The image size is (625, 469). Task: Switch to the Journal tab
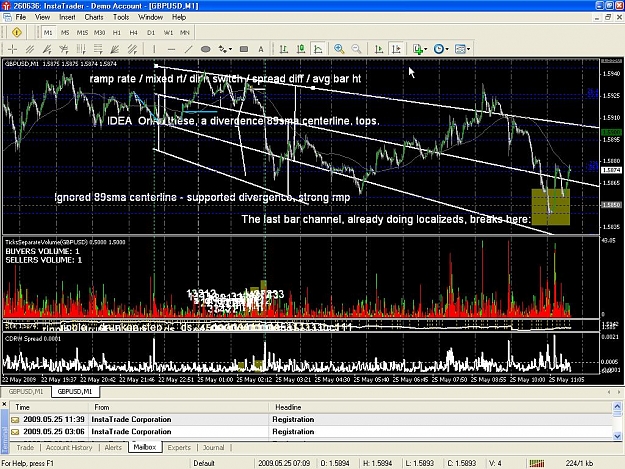click(x=214, y=447)
